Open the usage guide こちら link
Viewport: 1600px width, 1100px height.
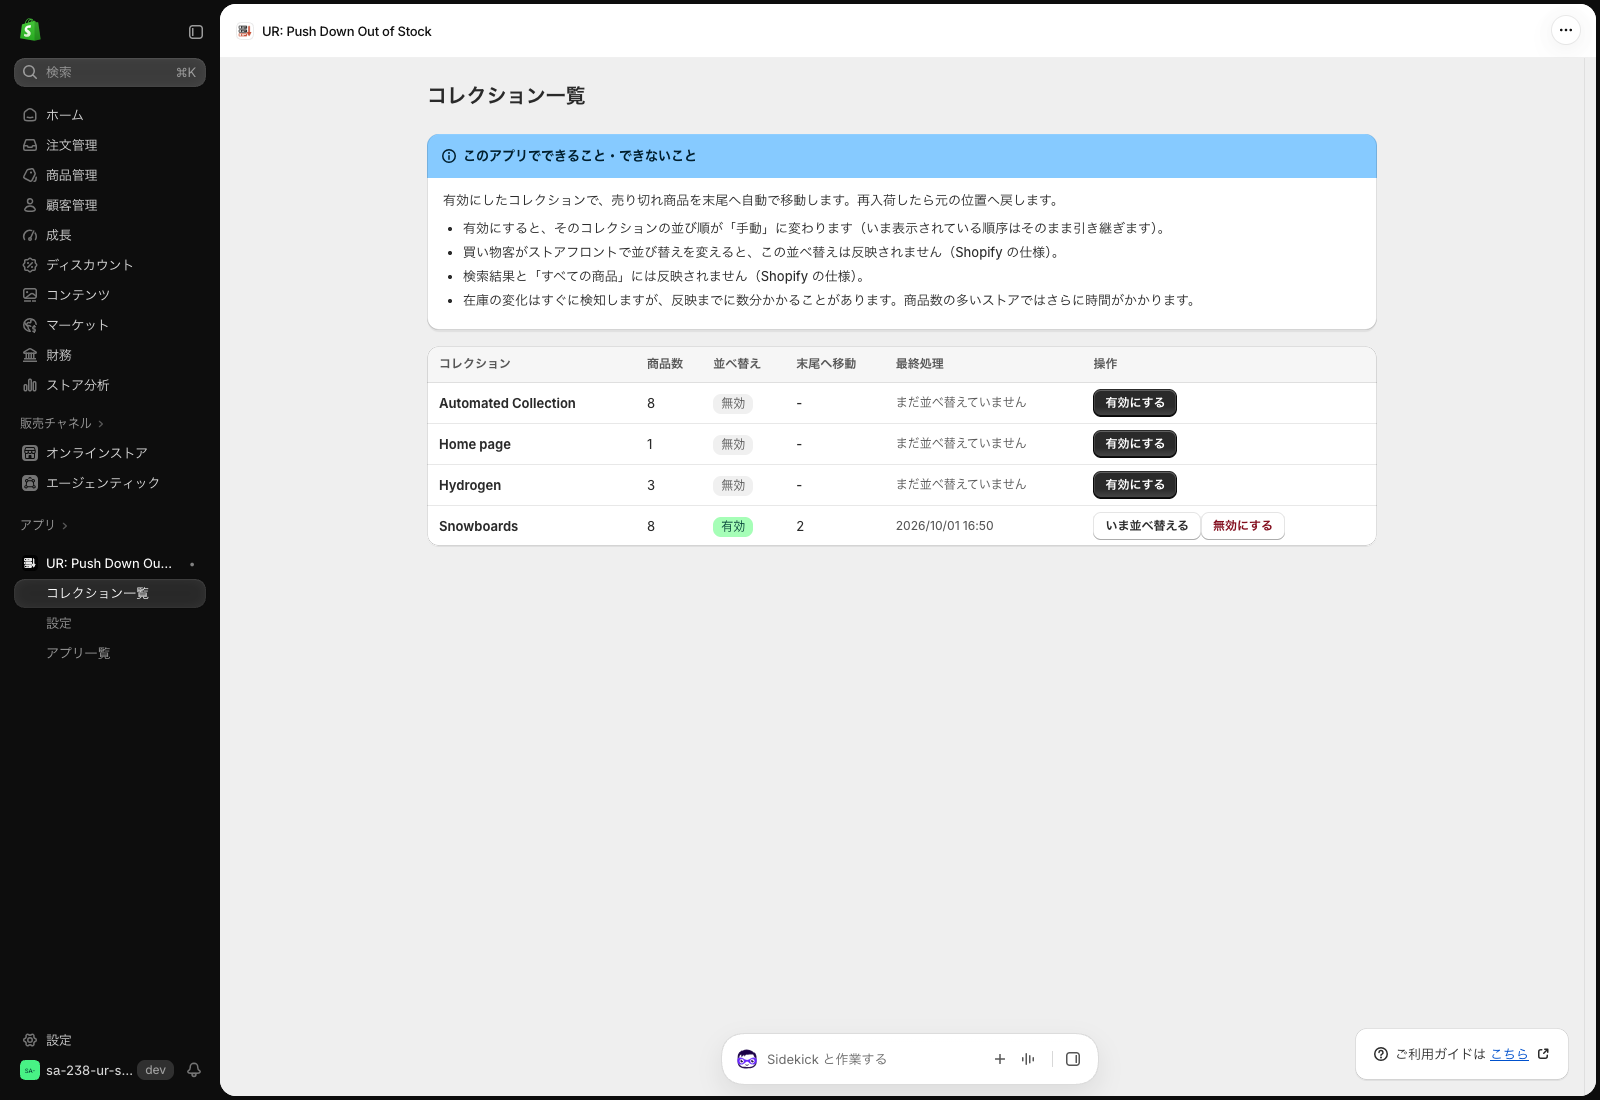point(1509,1054)
